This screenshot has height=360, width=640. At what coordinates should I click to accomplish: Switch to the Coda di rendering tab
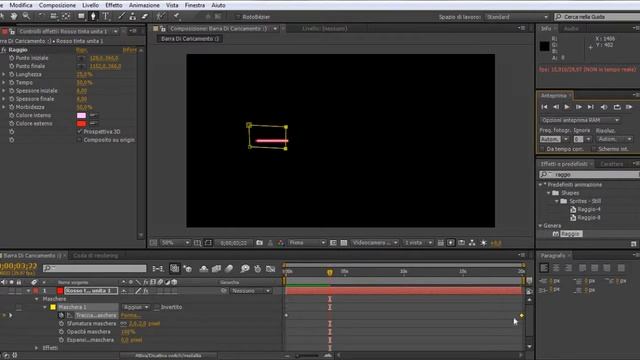(96, 256)
